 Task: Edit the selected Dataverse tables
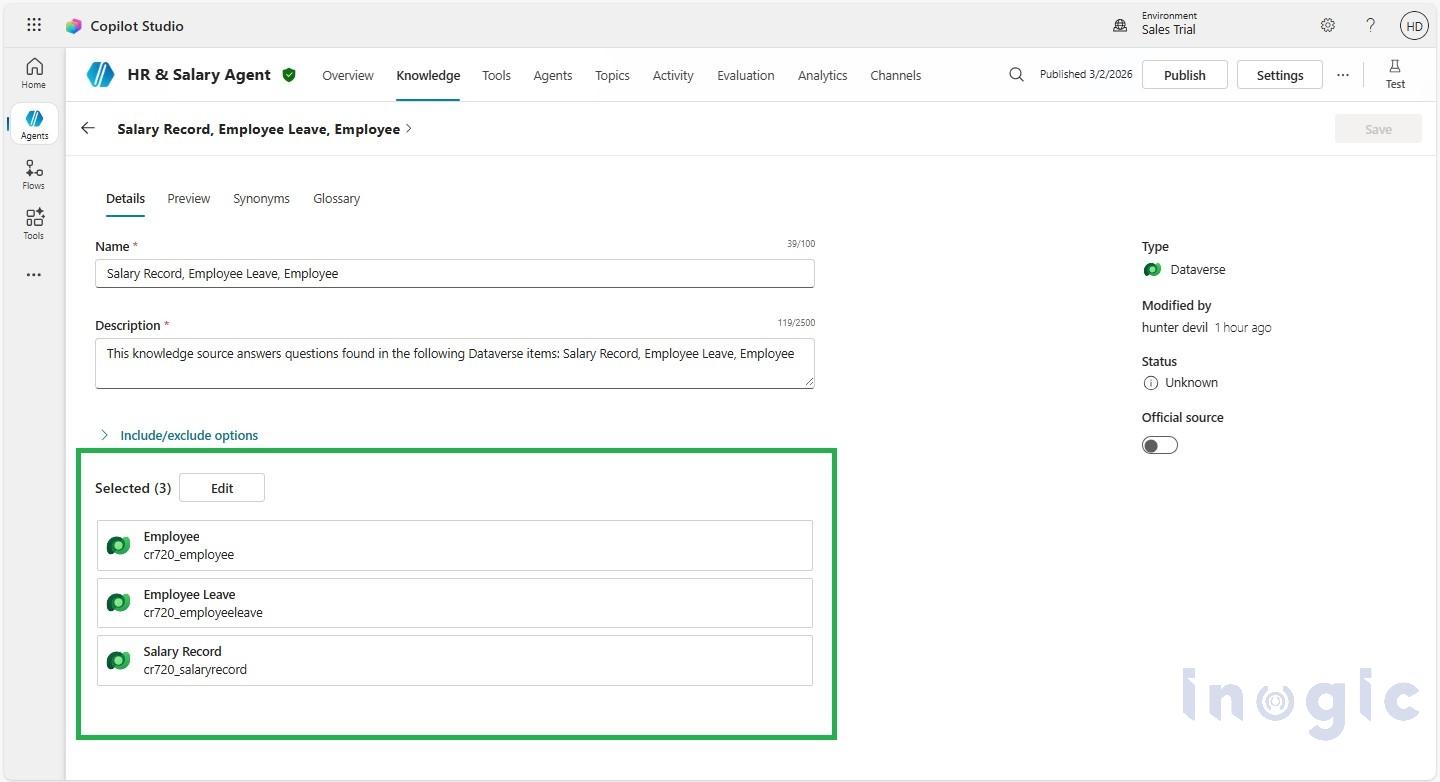[x=221, y=487]
